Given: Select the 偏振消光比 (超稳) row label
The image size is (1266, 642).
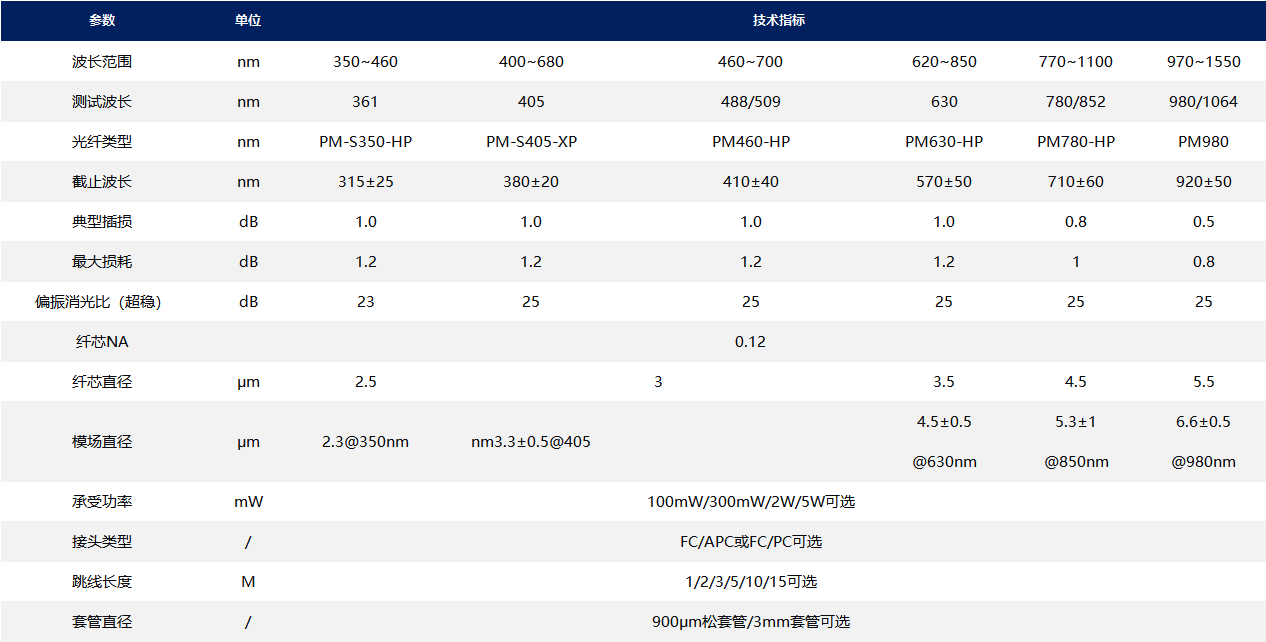Looking at the screenshot, I should click(x=98, y=302).
